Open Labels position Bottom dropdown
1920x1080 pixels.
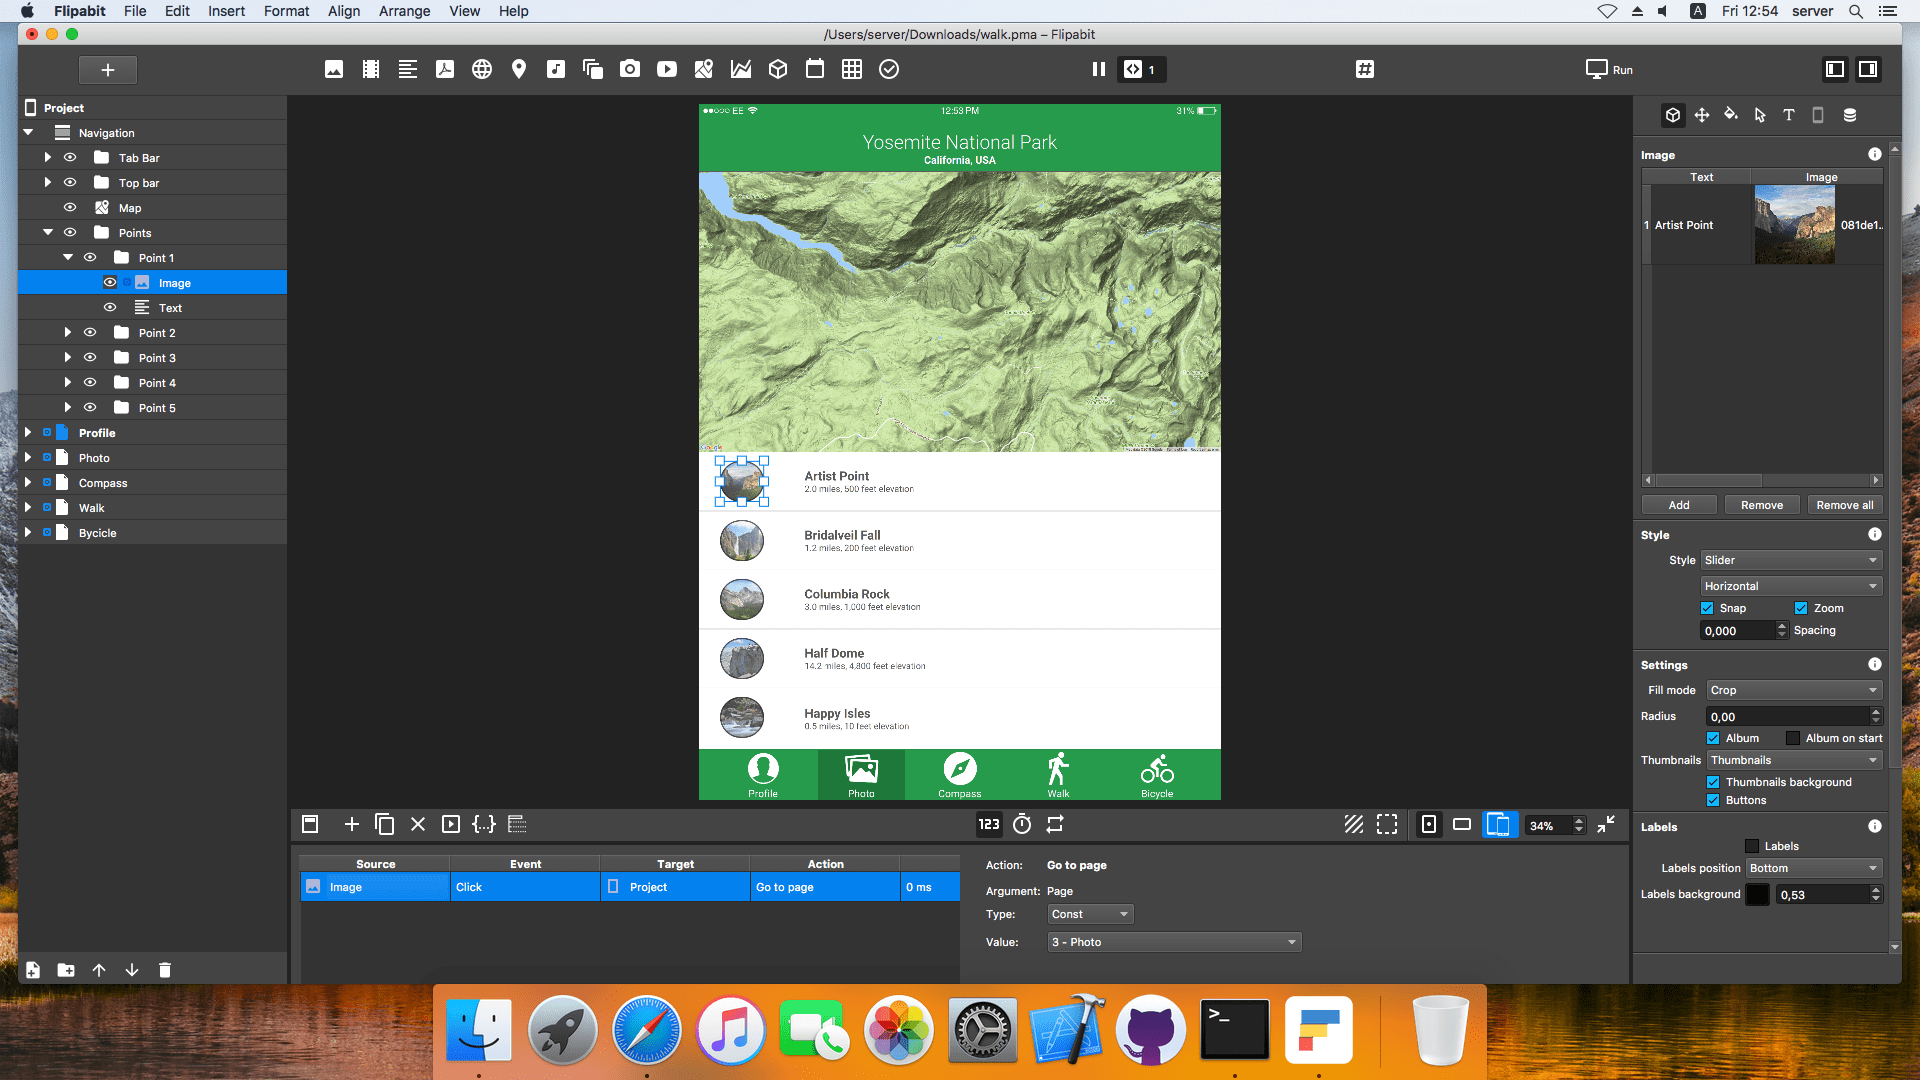click(1814, 868)
